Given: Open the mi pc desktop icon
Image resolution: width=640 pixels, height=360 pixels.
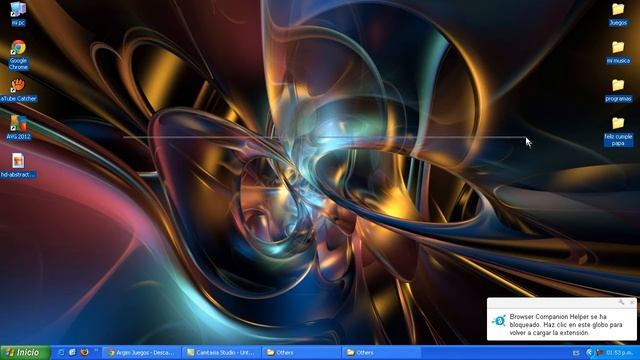Looking at the screenshot, I should point(18,13).
